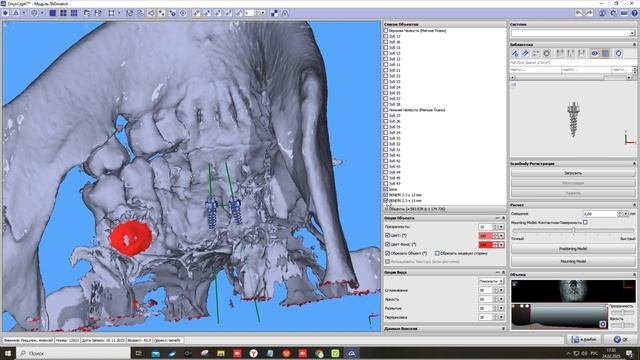Click the Загрузить button under Scanbody registration
Screen dimensions: 640x360
click(x=573, y=173)
